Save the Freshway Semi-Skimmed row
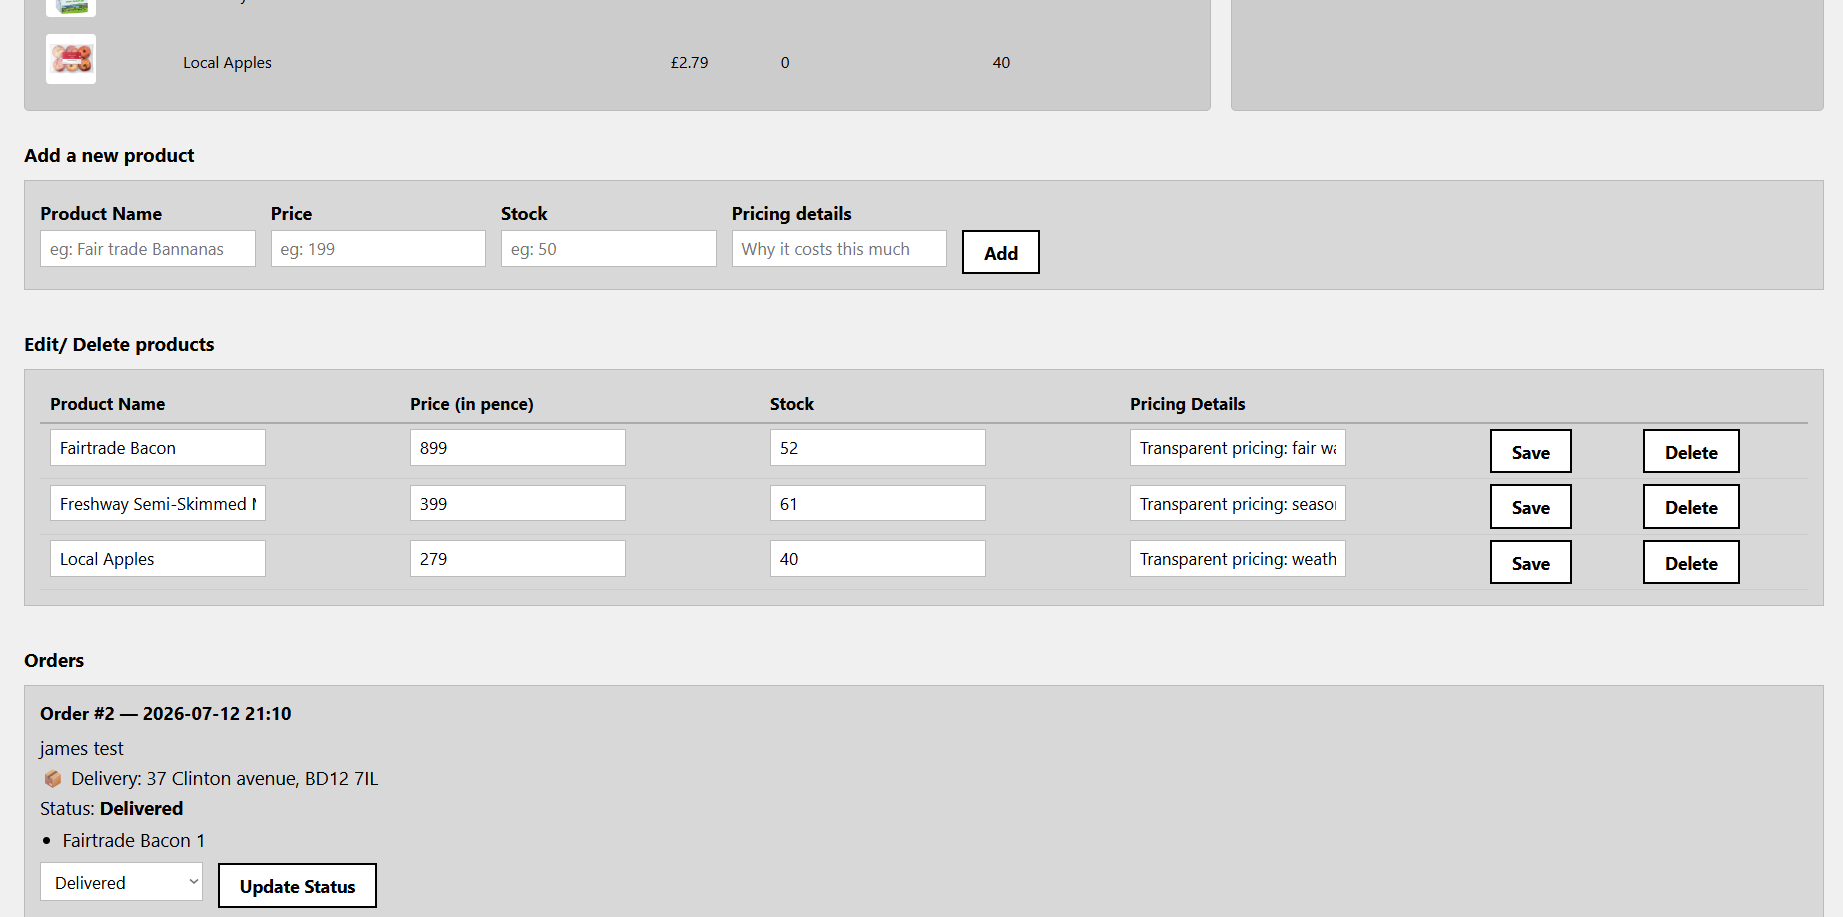This screenshot has width=1843, height=917. coord(1530,507)
